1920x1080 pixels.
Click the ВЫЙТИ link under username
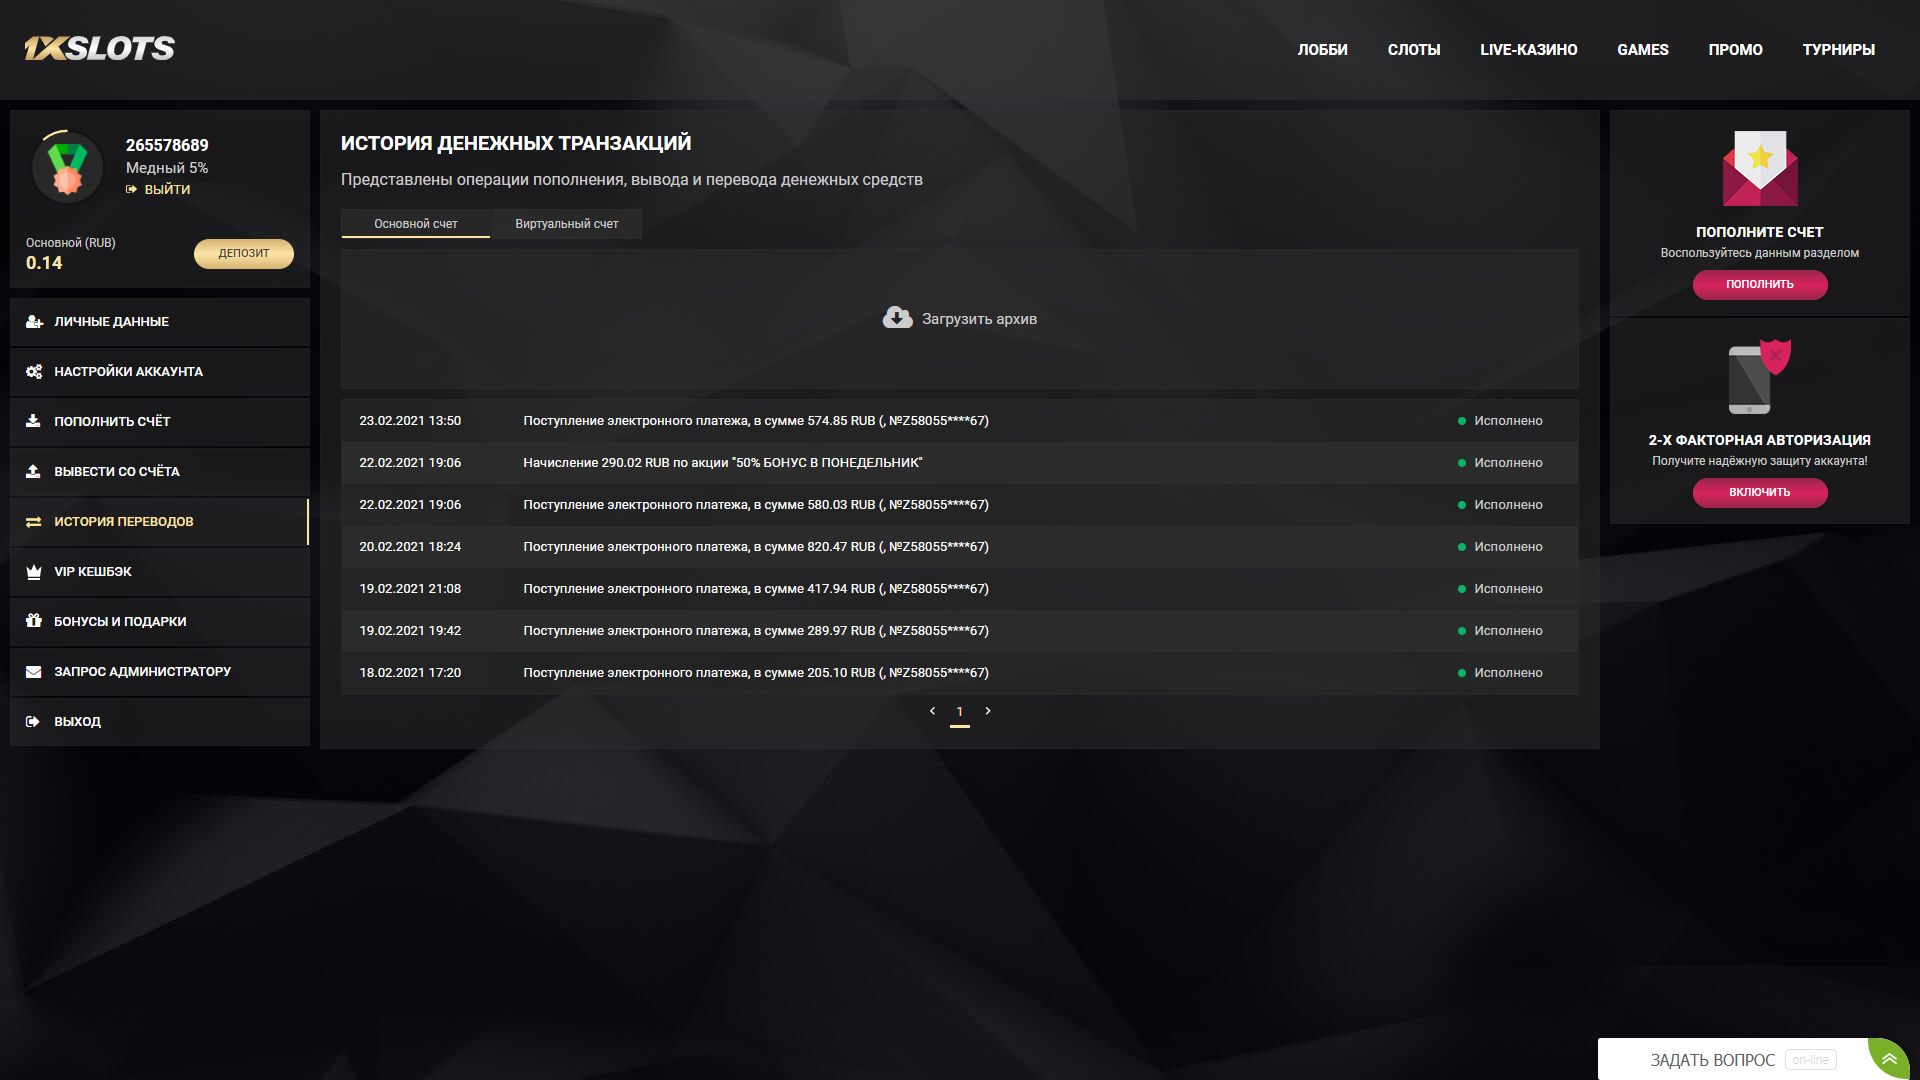click(x=166, y=189)
